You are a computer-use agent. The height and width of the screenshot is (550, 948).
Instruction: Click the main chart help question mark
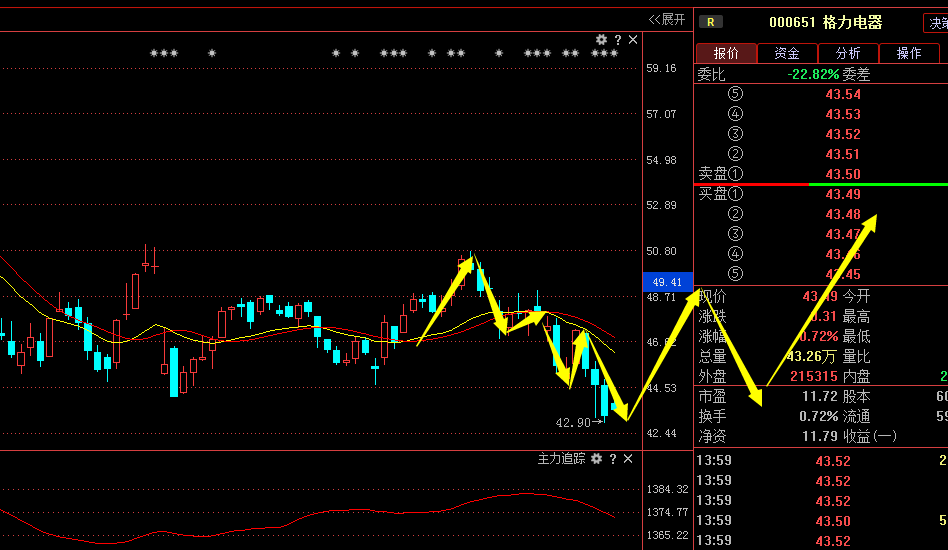tap(617, 40)
